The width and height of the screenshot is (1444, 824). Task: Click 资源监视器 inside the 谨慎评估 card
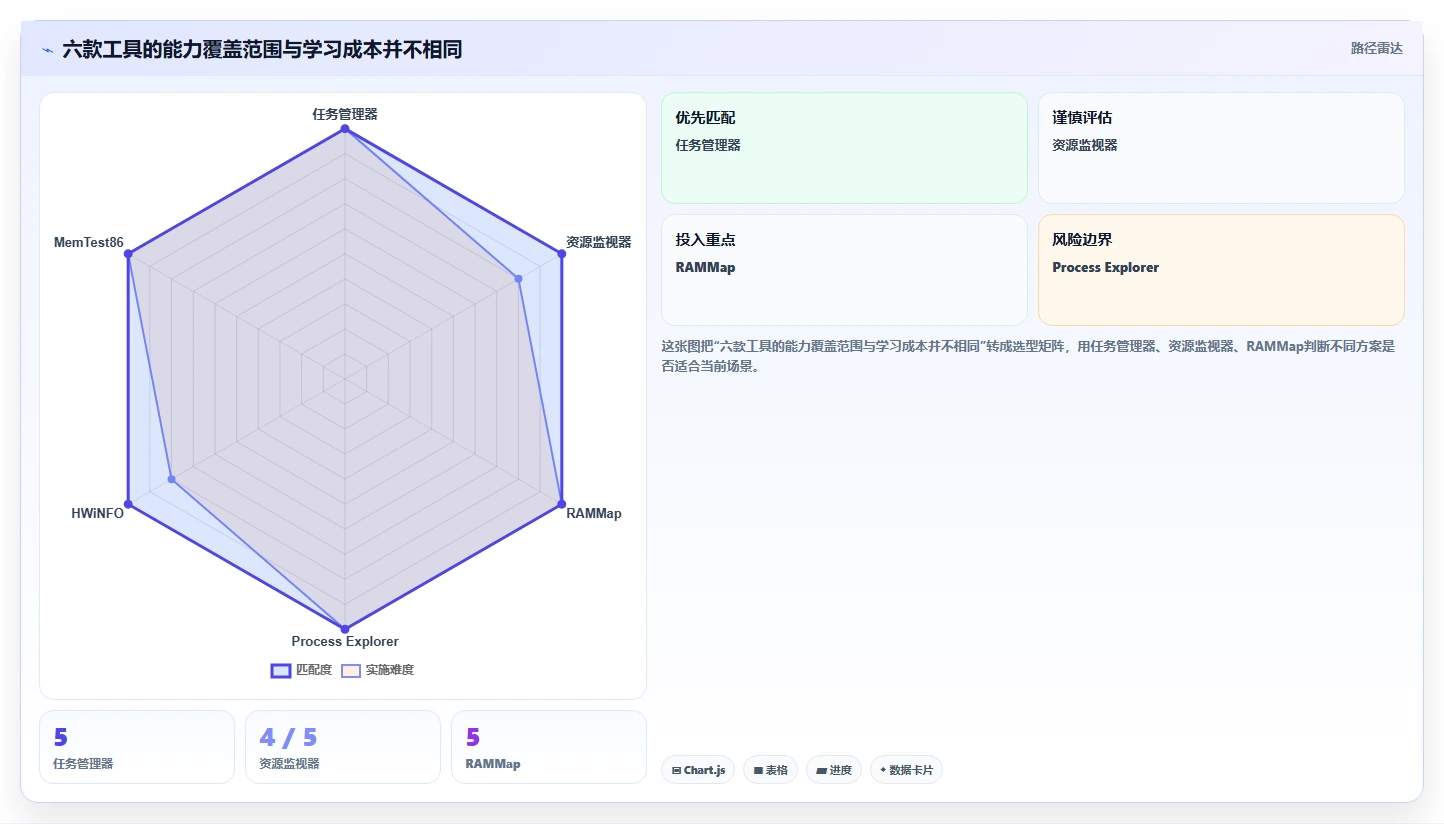(x=1085, y=145)
